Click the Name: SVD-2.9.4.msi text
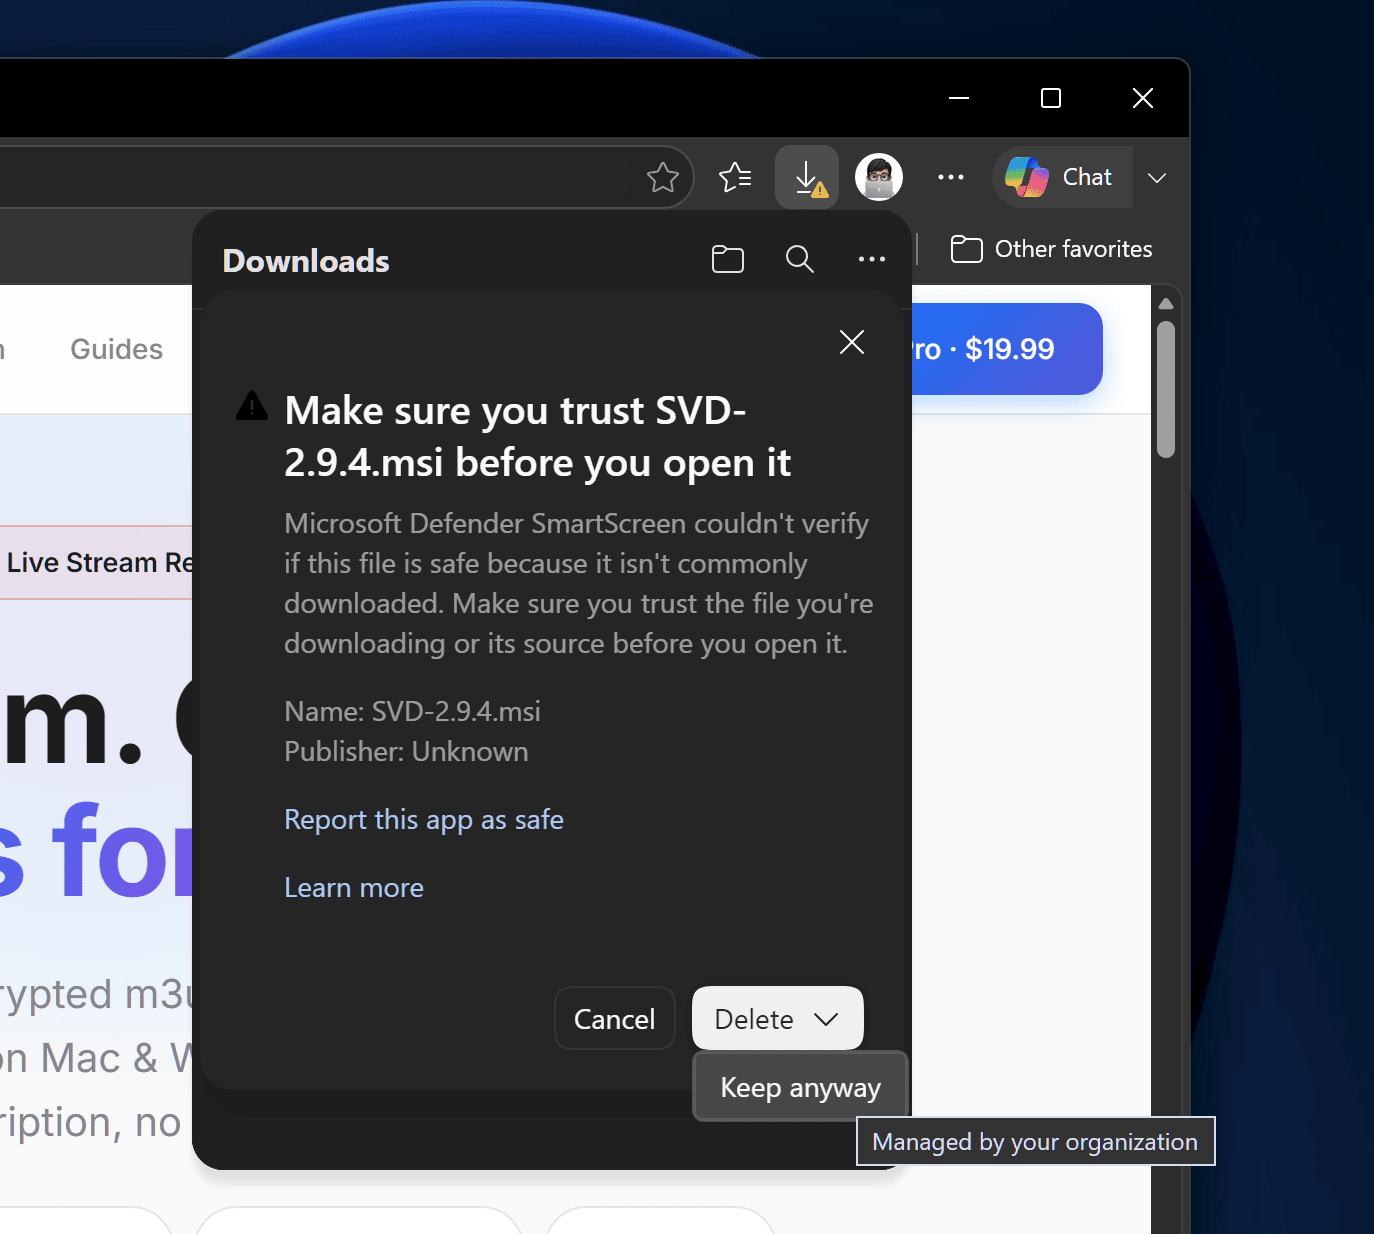The height and width of the screenshot is (1234, 1374). coord(412,712)
